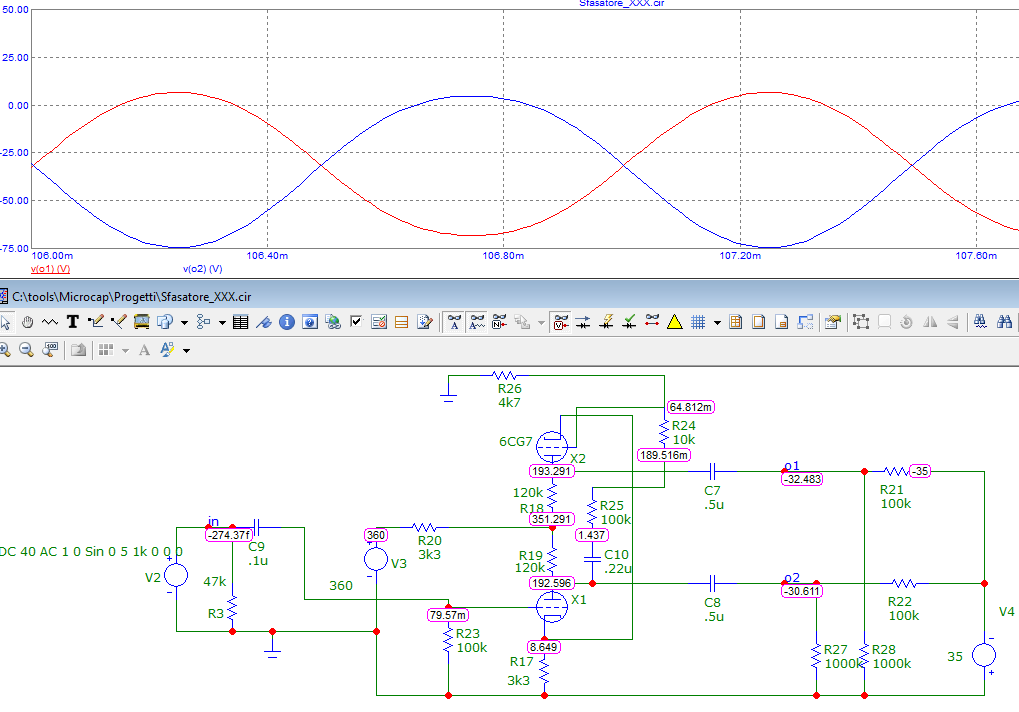Image resolution: width=1019 pixels, height=712 pixels.
Task: Open the grid options dropdown arrow
Action: 717,323
